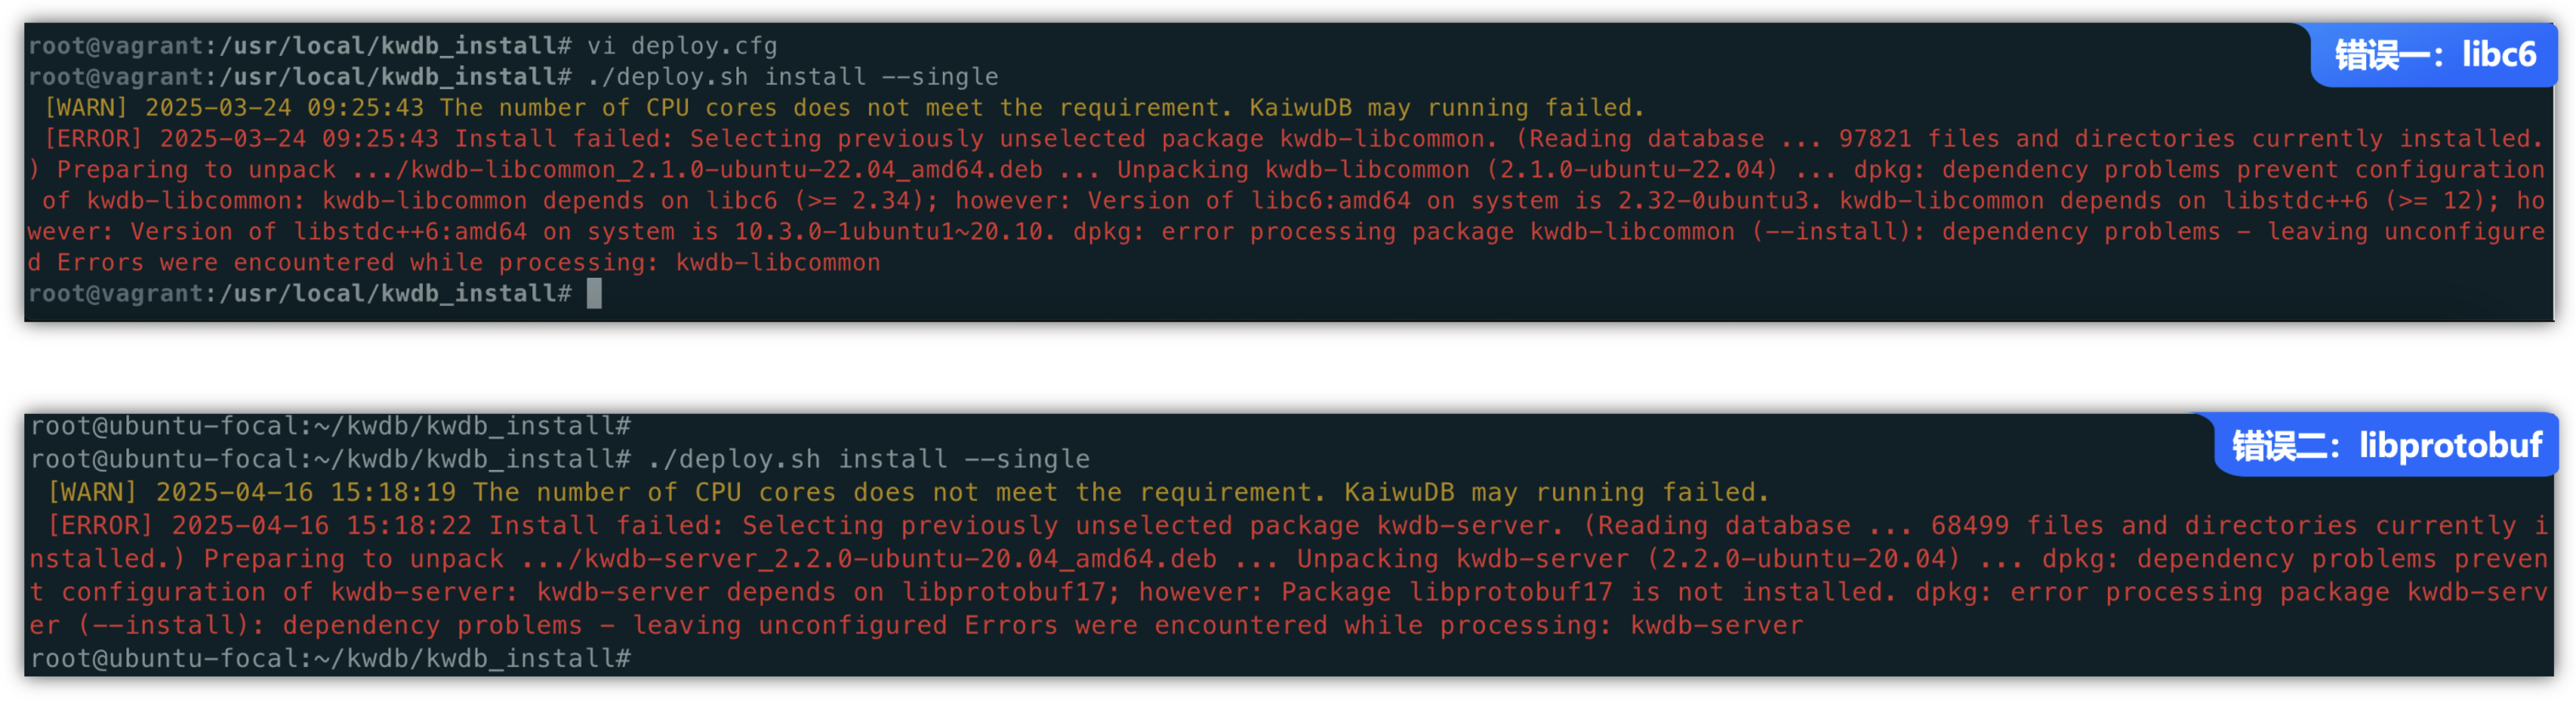The height and width of the screenshot is (701, 2576).
Task: Click '10.3.0-1ubuntu1~20.10' version text
Action: [x=889, y=232]
